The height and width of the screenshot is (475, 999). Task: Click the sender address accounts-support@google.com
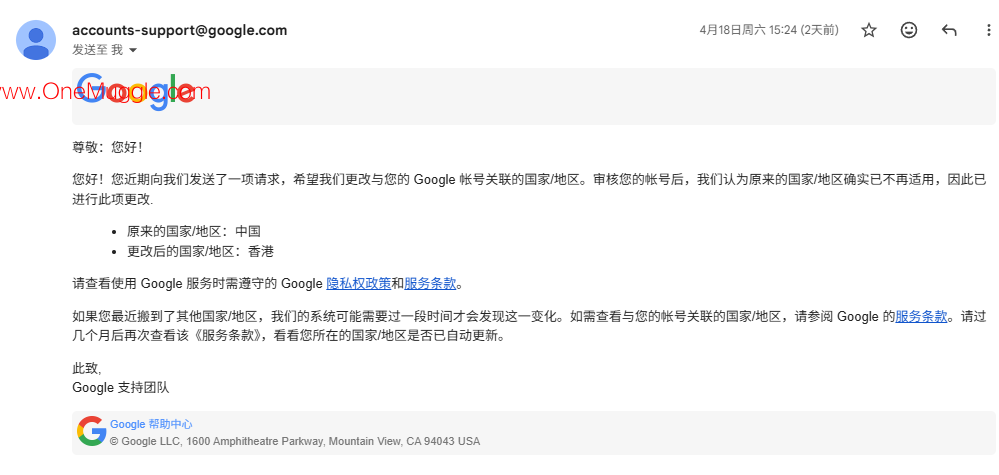(x=180, y=30)
